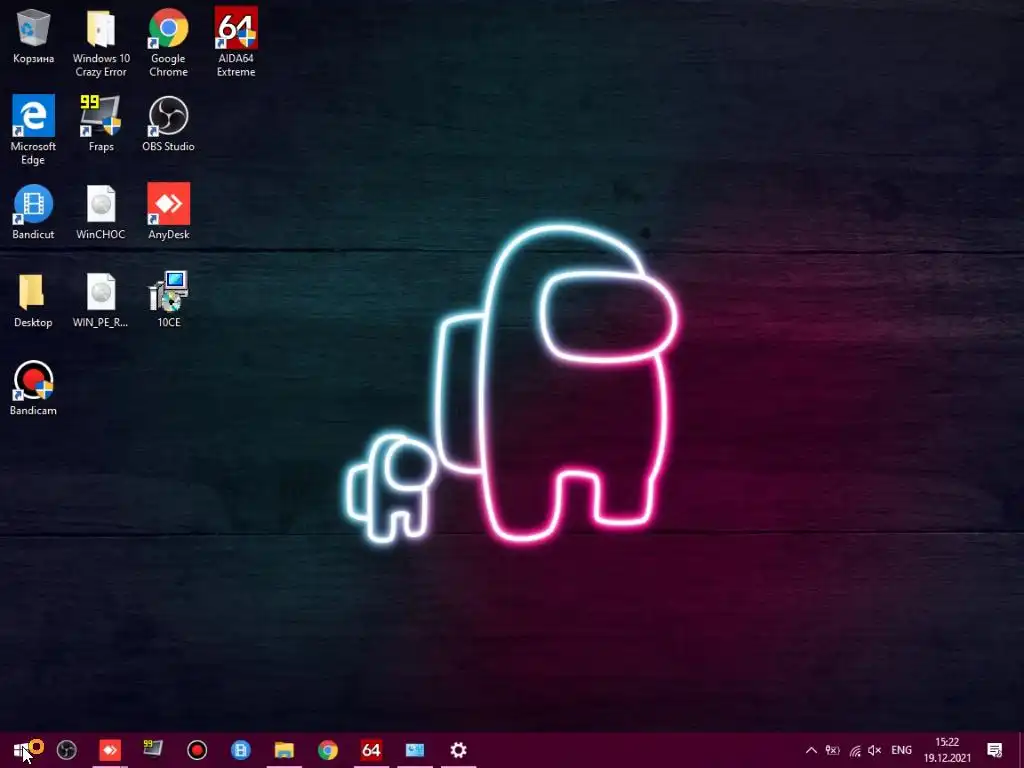The width and height of the screenshot is (1024, 768).
Task: Open Bandicam recorder from the taskbar
Action: (x=197, y=750)
